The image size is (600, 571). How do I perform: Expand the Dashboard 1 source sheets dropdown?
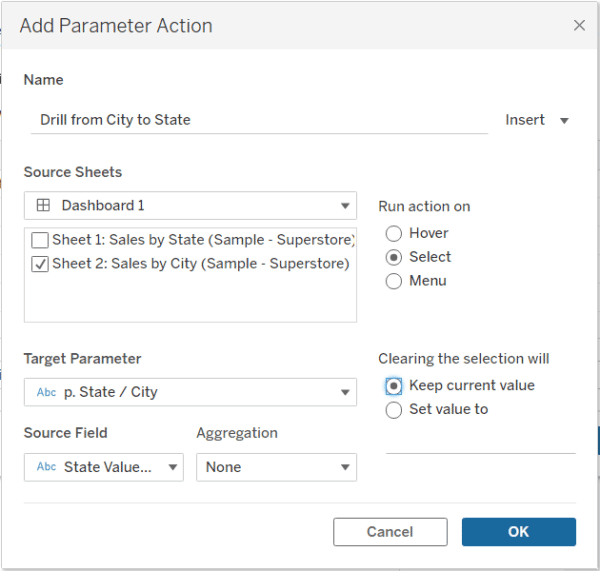coord(345,205)
